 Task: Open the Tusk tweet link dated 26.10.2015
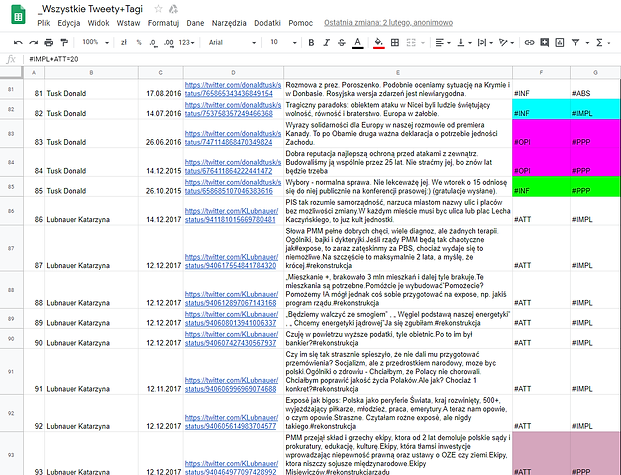[233, 187]
